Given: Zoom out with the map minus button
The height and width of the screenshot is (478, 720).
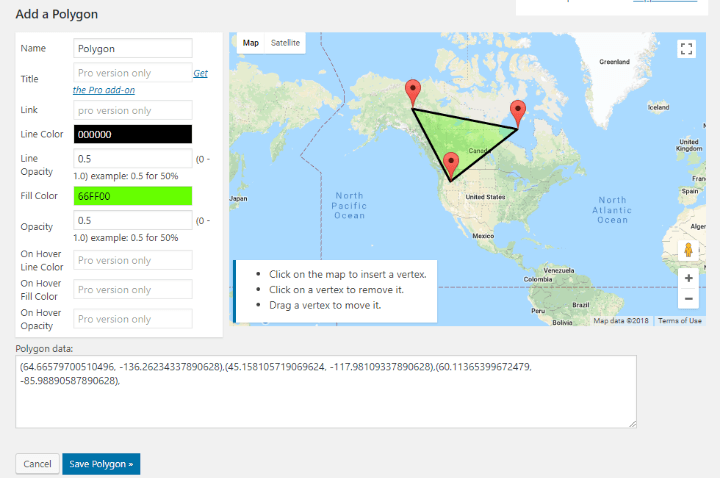Looking at the screenshot, I should pyautogui.click(x=688, y=298).
